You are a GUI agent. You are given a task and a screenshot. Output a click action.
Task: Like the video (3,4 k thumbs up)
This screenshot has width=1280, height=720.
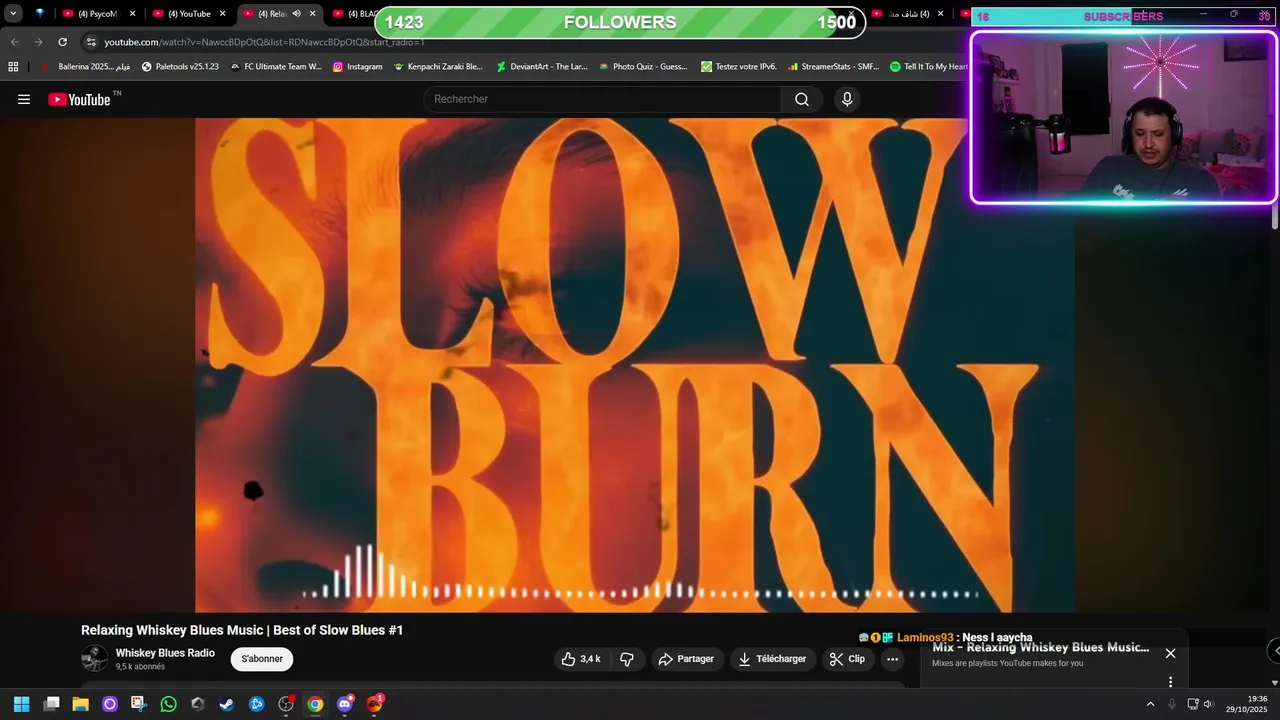581,659
